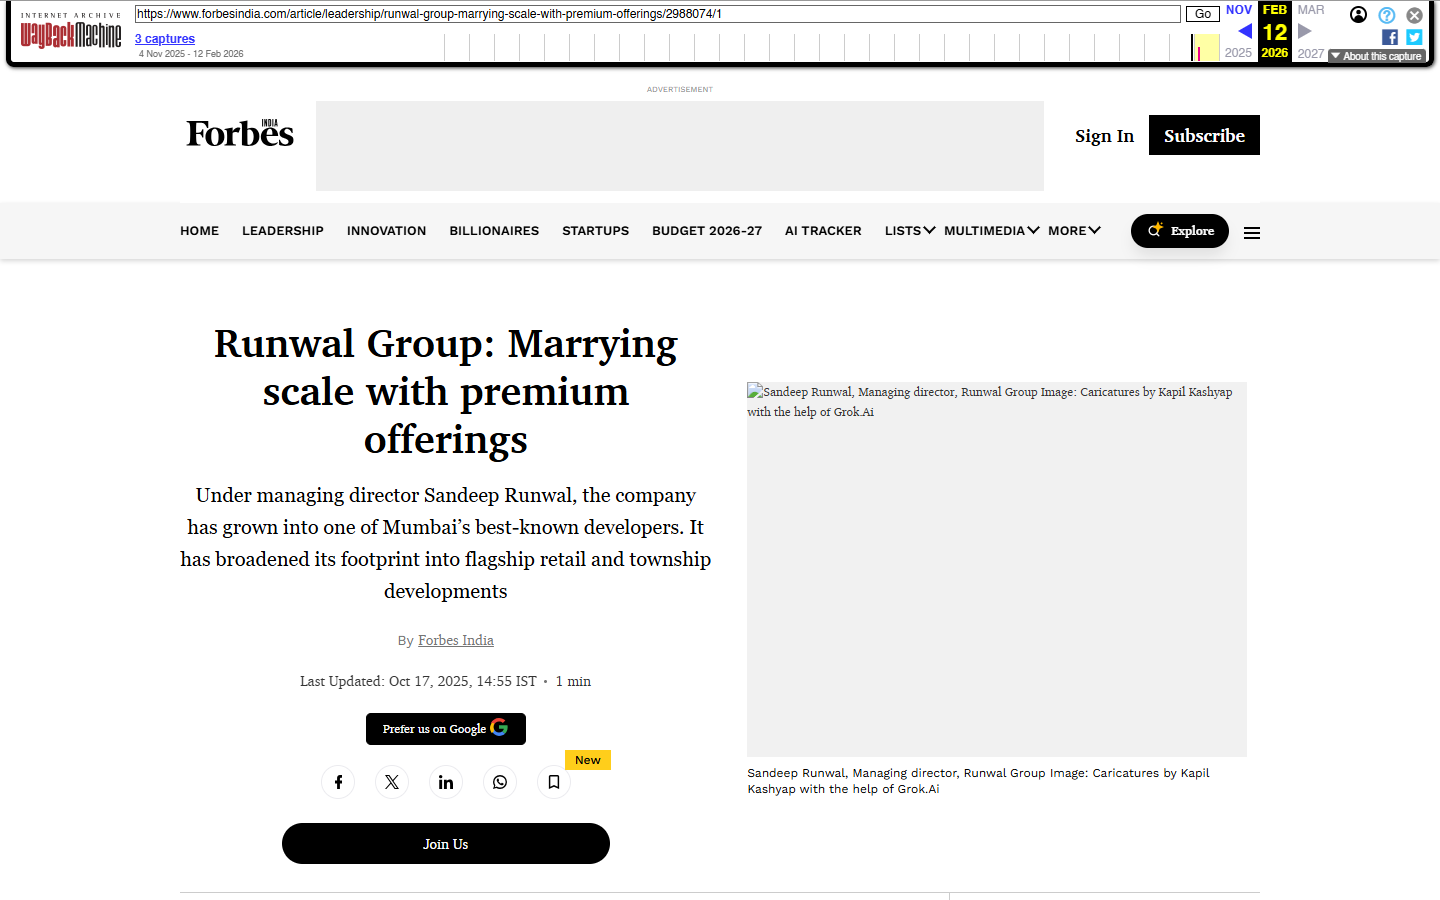Select NOV month in Wayback timeline
The image size is (1440, 900).
tap(1239, 10)
